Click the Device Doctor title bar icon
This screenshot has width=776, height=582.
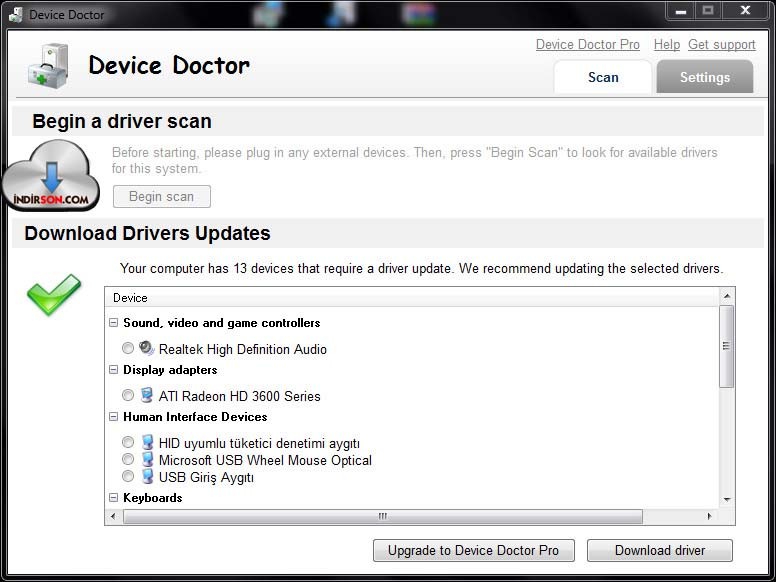coord(16,14)
